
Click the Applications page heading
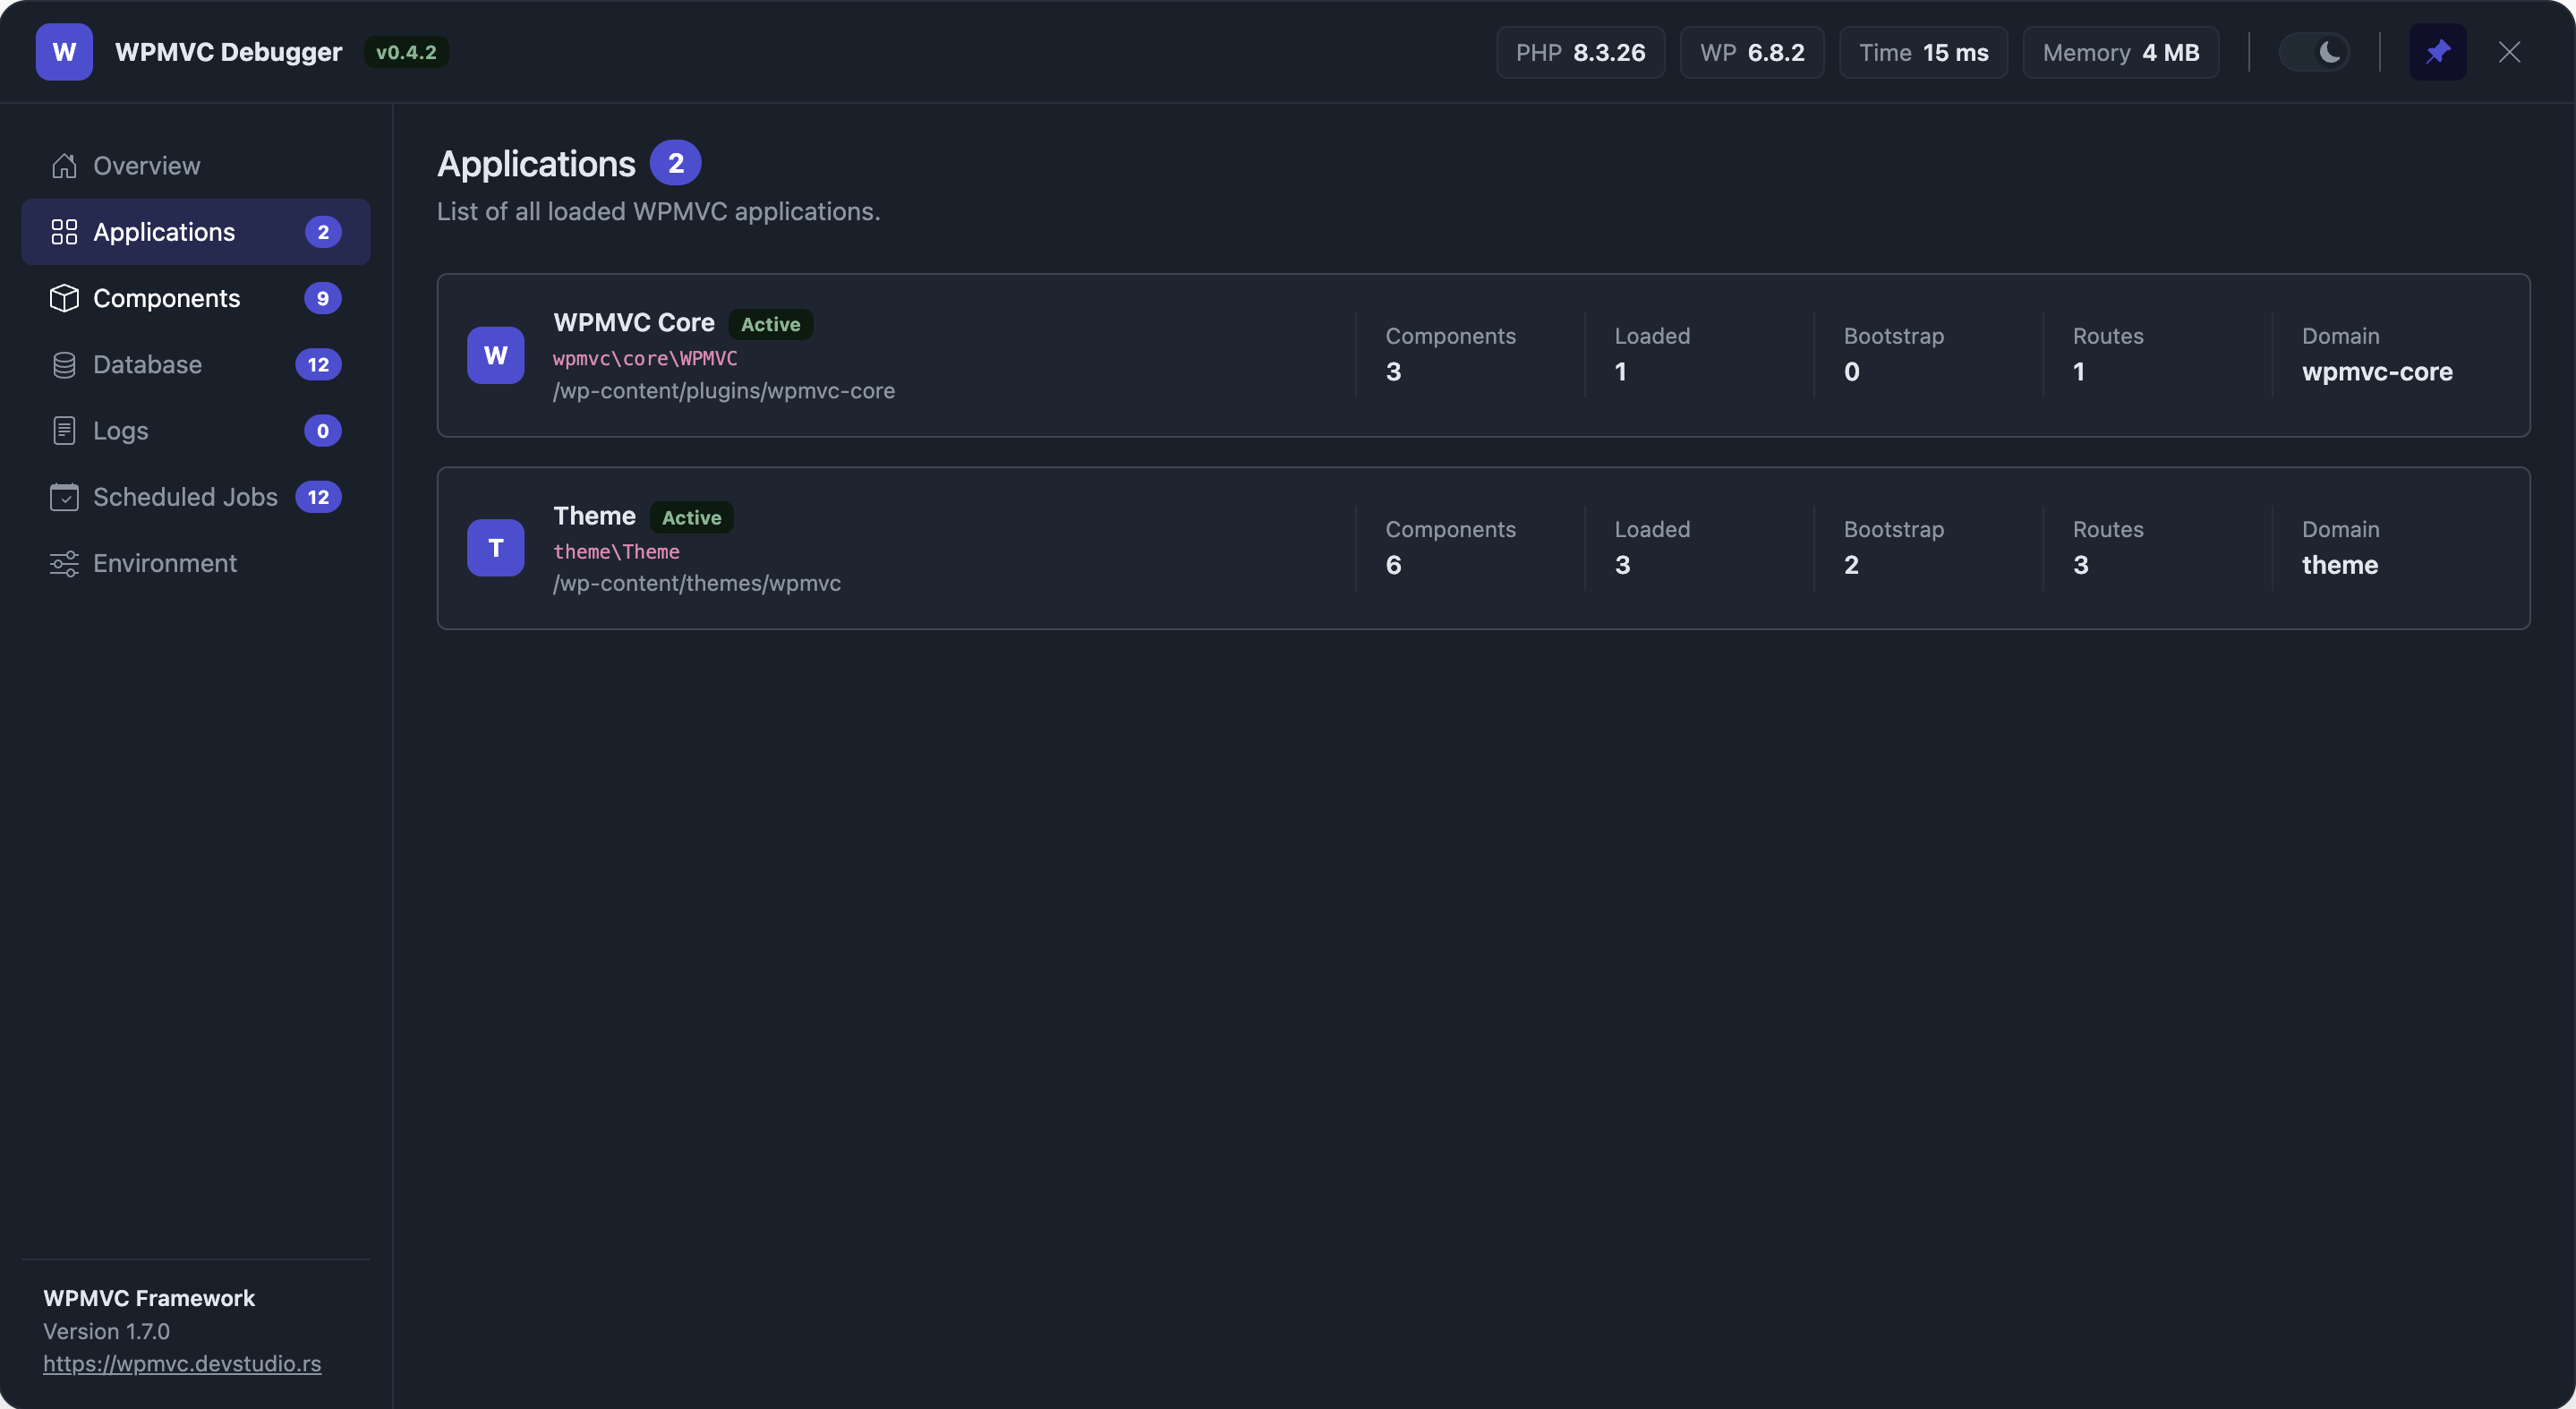536,164
